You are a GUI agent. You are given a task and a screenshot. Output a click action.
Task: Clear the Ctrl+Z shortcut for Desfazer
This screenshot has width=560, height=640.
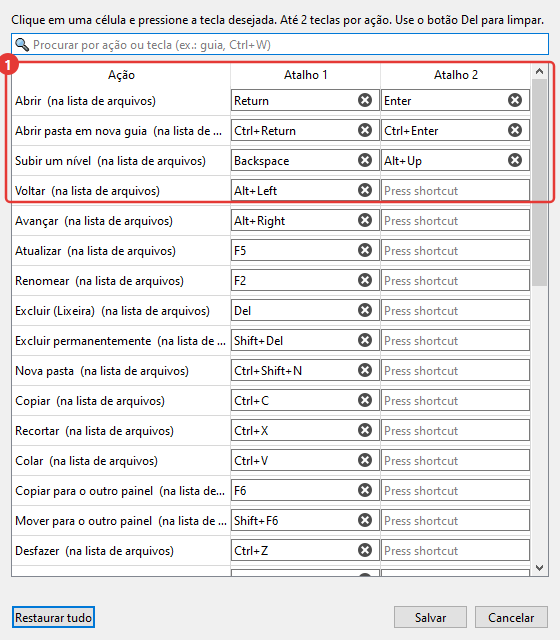pyautogui.click(x=365, y=550)
